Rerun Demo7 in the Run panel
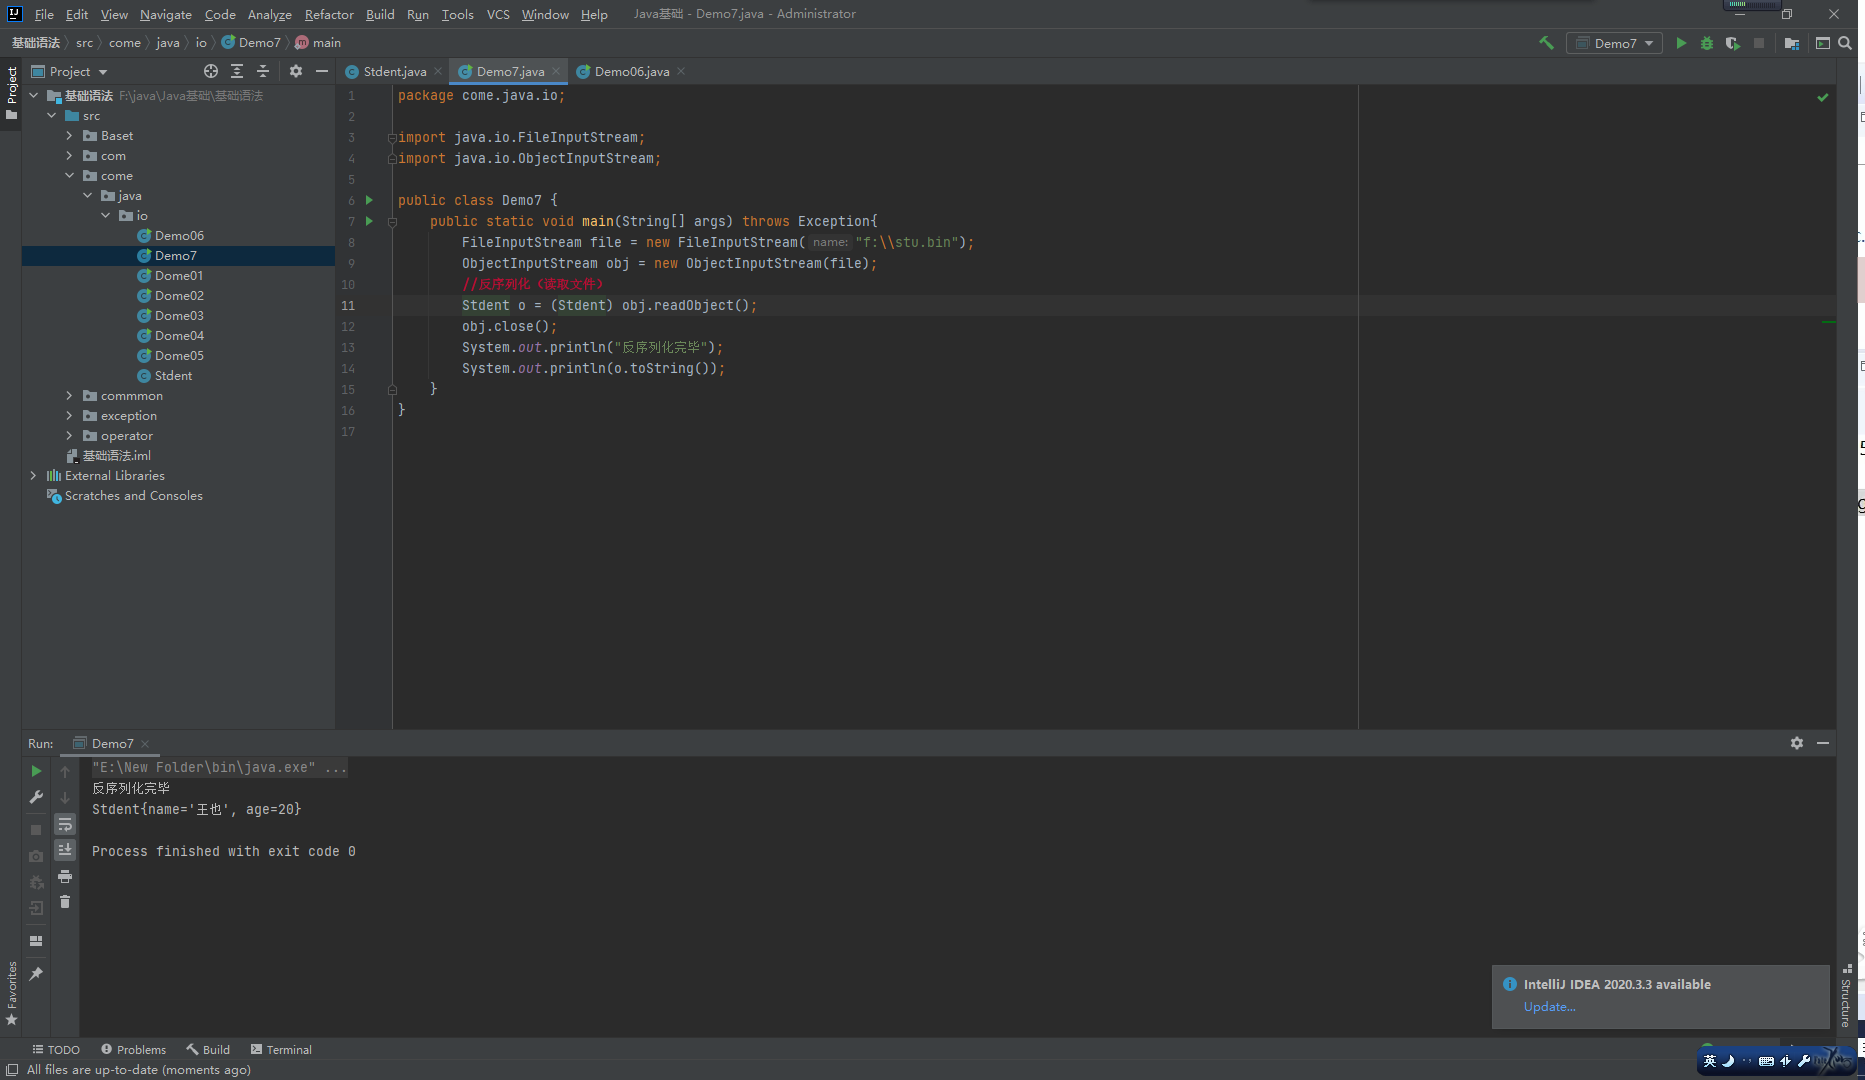This screenshot has height=1080, width=1865. tap(36, 771)
